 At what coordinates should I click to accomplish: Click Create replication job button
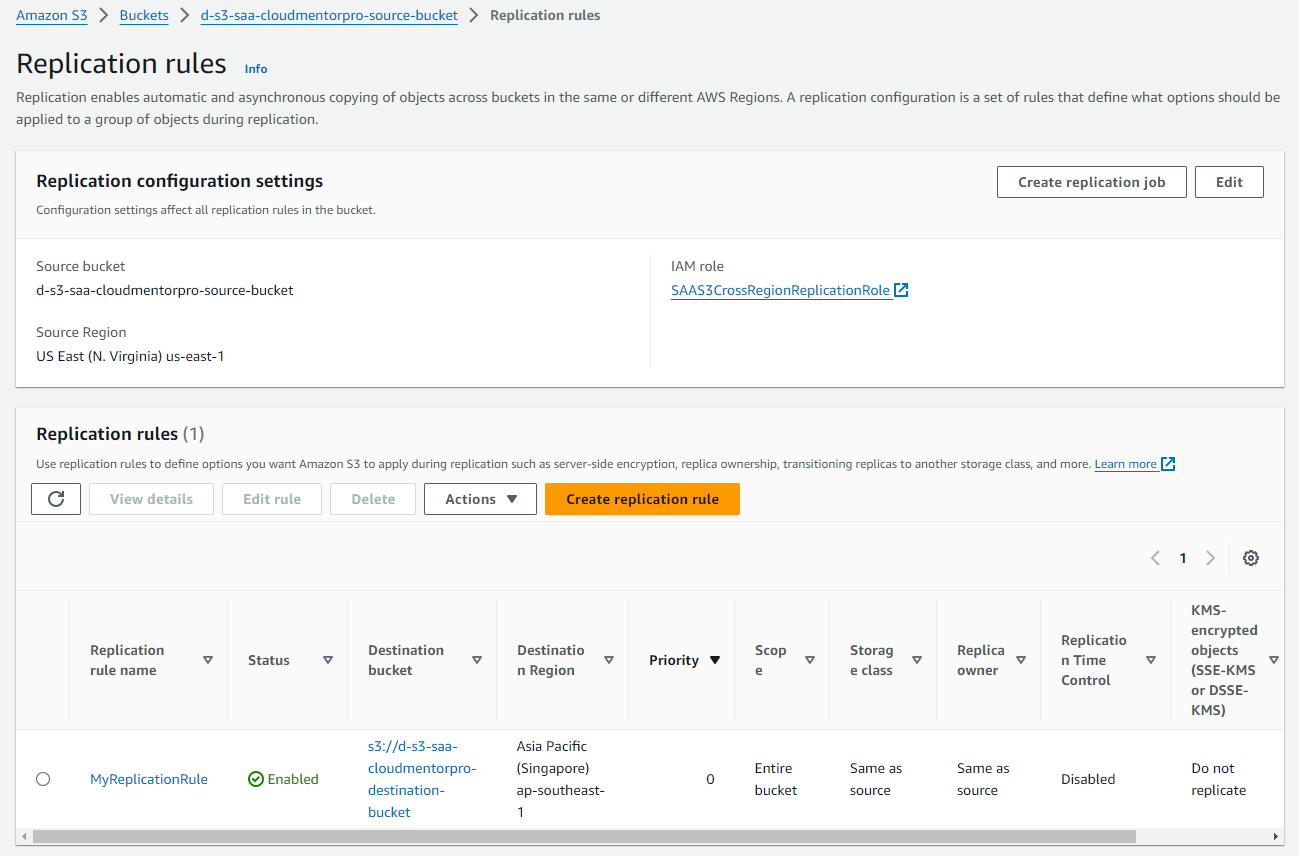pos(1091,182)
